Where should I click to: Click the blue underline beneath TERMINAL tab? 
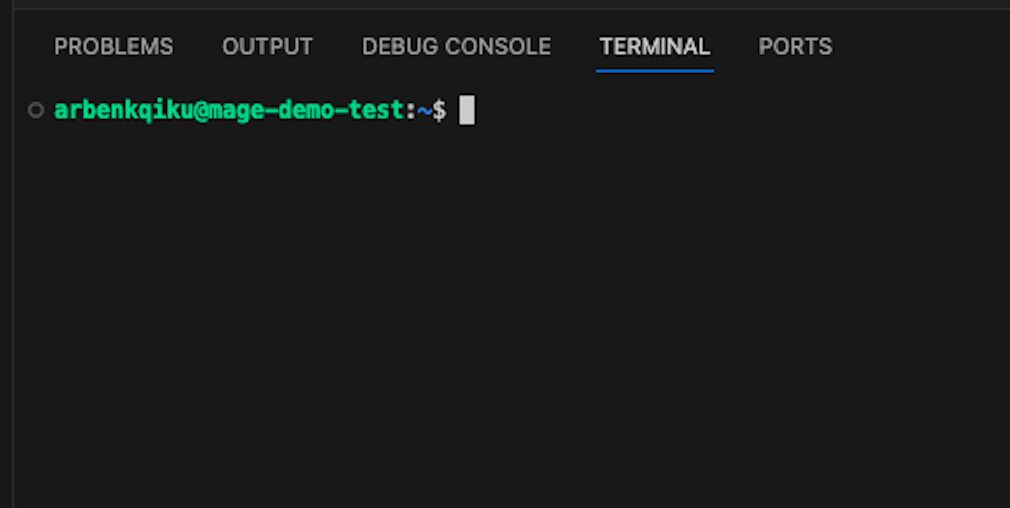point(654,71)
